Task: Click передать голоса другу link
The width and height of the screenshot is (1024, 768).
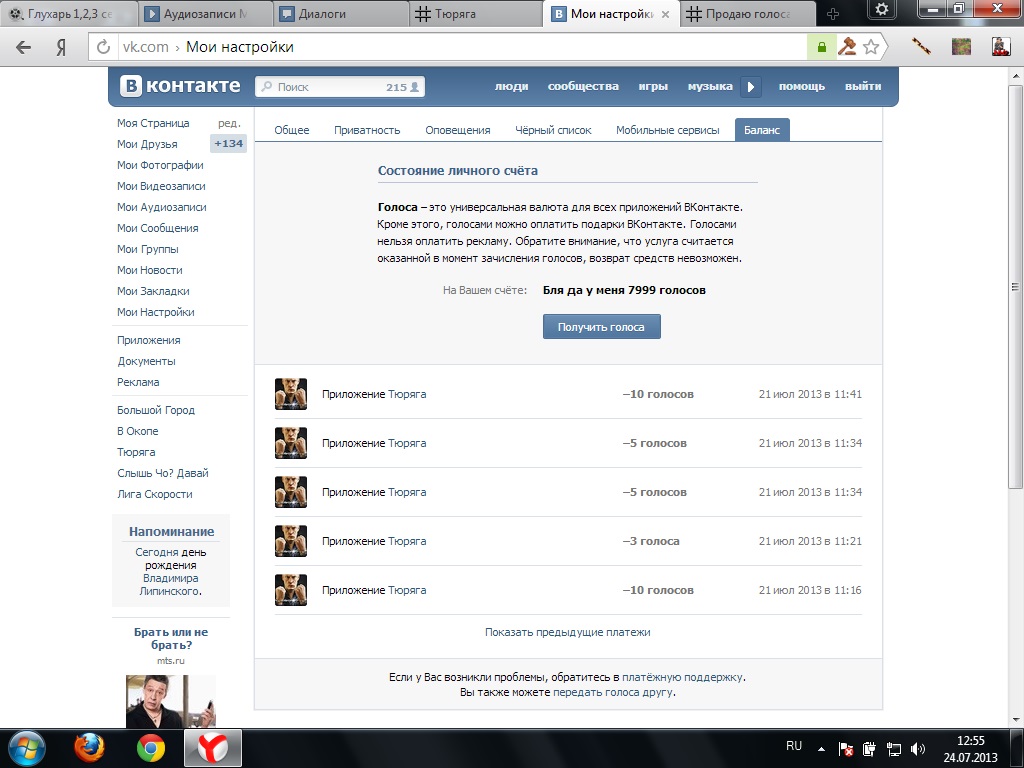Action: [613, 692]
